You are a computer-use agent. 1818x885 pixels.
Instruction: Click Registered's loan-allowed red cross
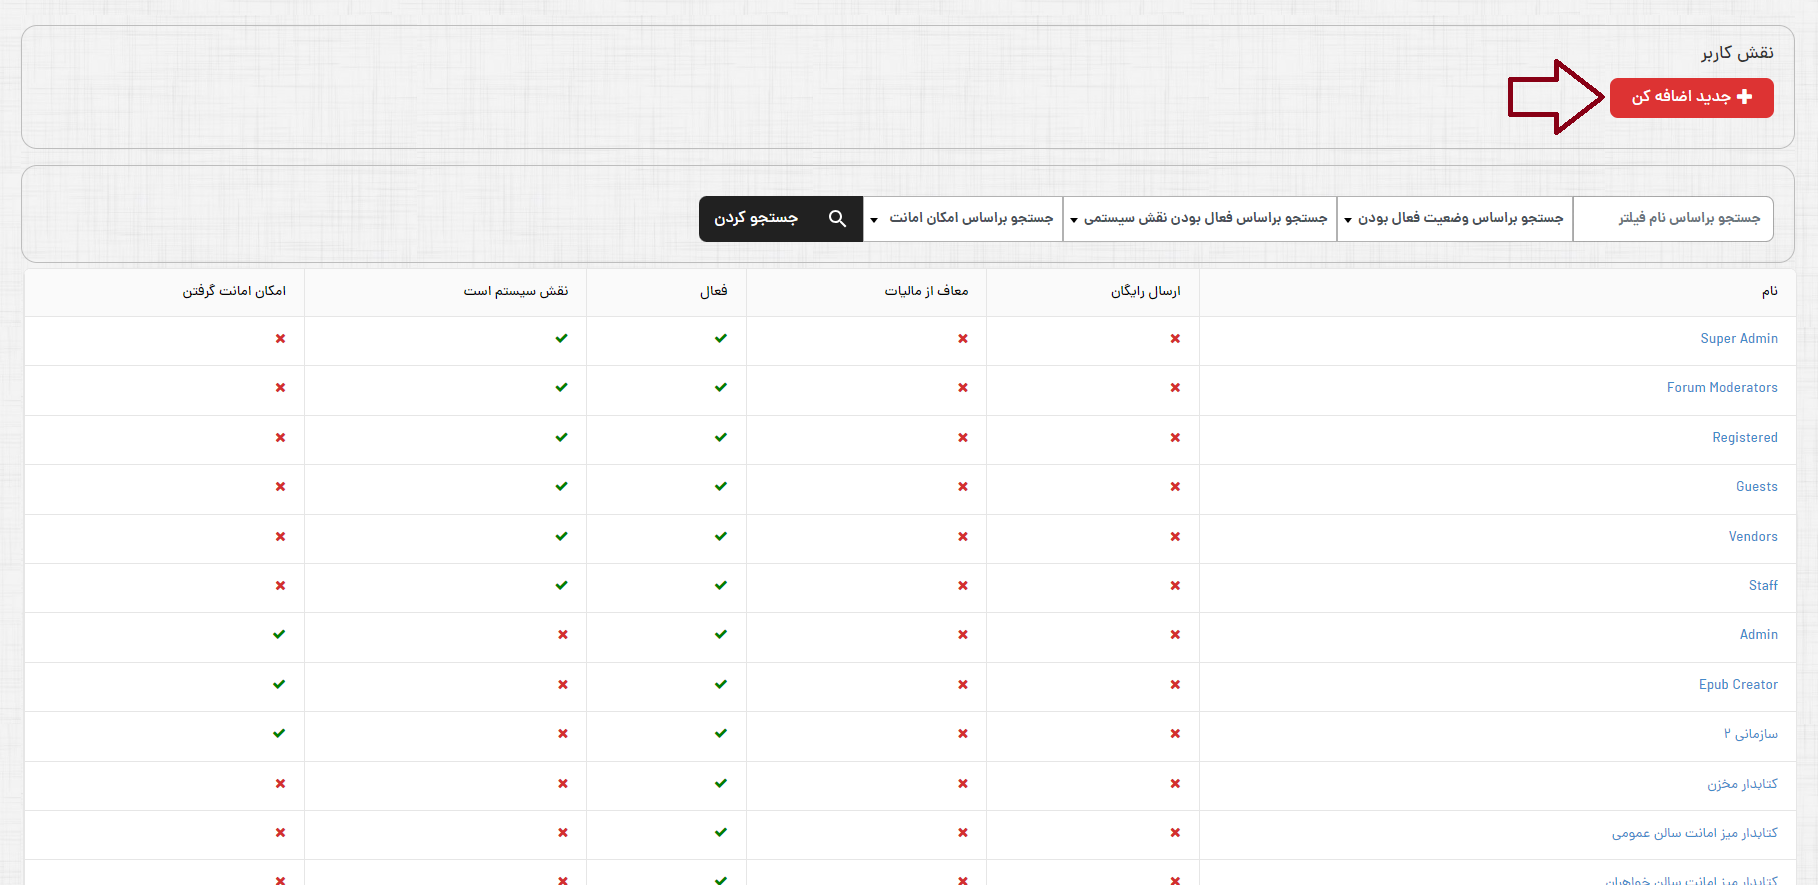point(280,438)
